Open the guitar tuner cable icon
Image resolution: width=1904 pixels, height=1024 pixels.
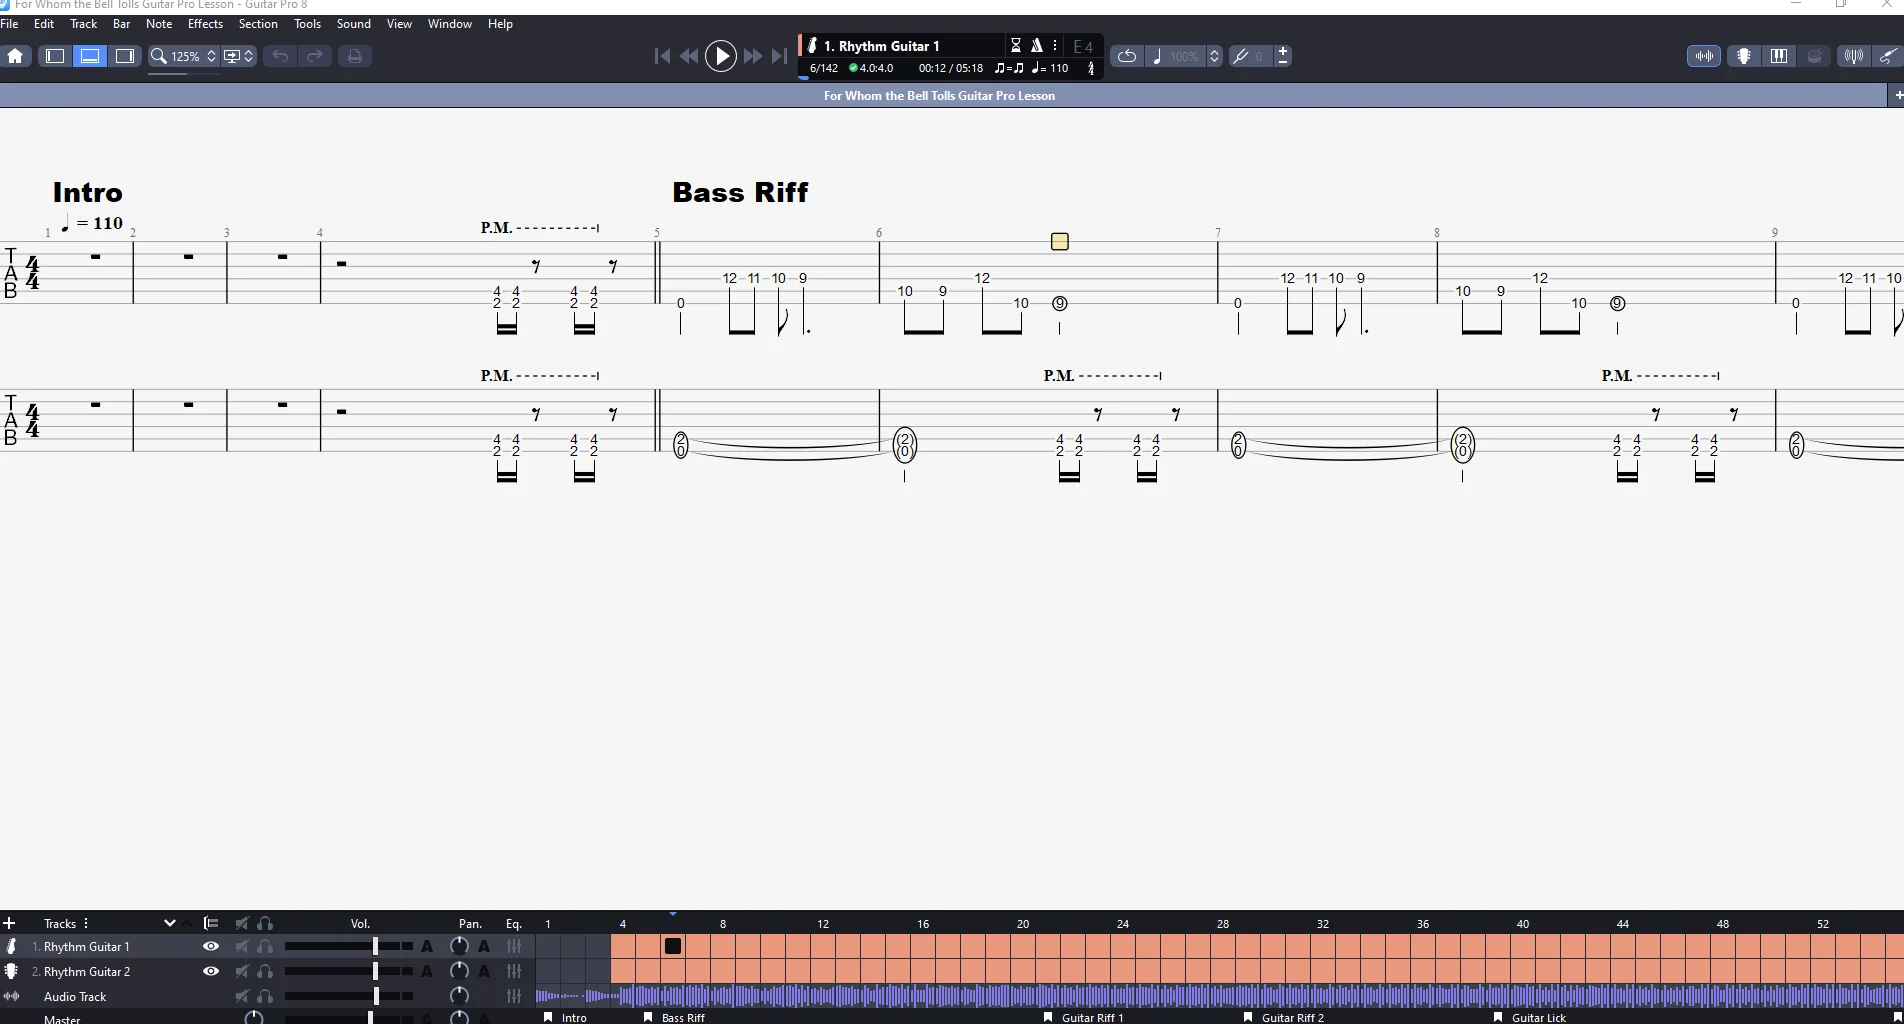tap(1888, 56)
